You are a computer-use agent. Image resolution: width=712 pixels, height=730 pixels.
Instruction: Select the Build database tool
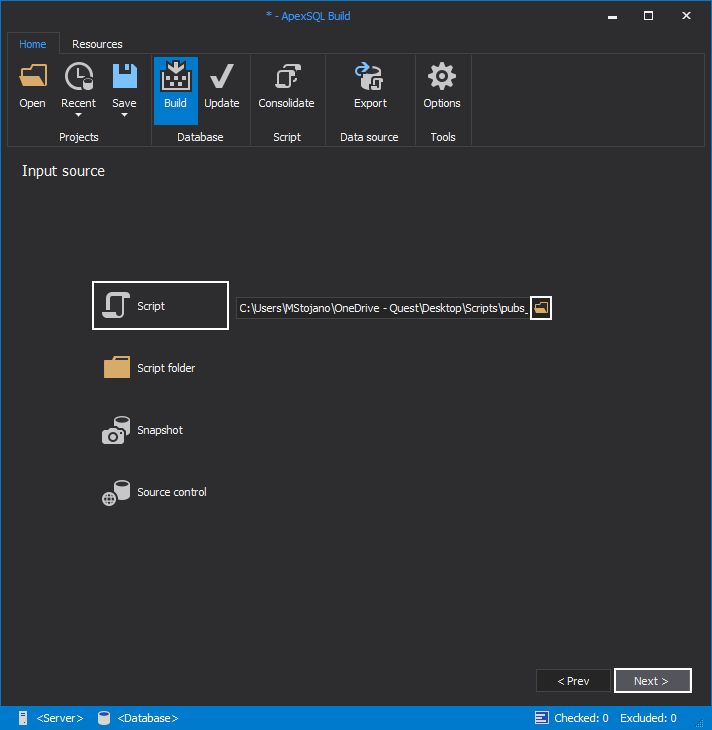pyautogui.click(x=176, y=91)
